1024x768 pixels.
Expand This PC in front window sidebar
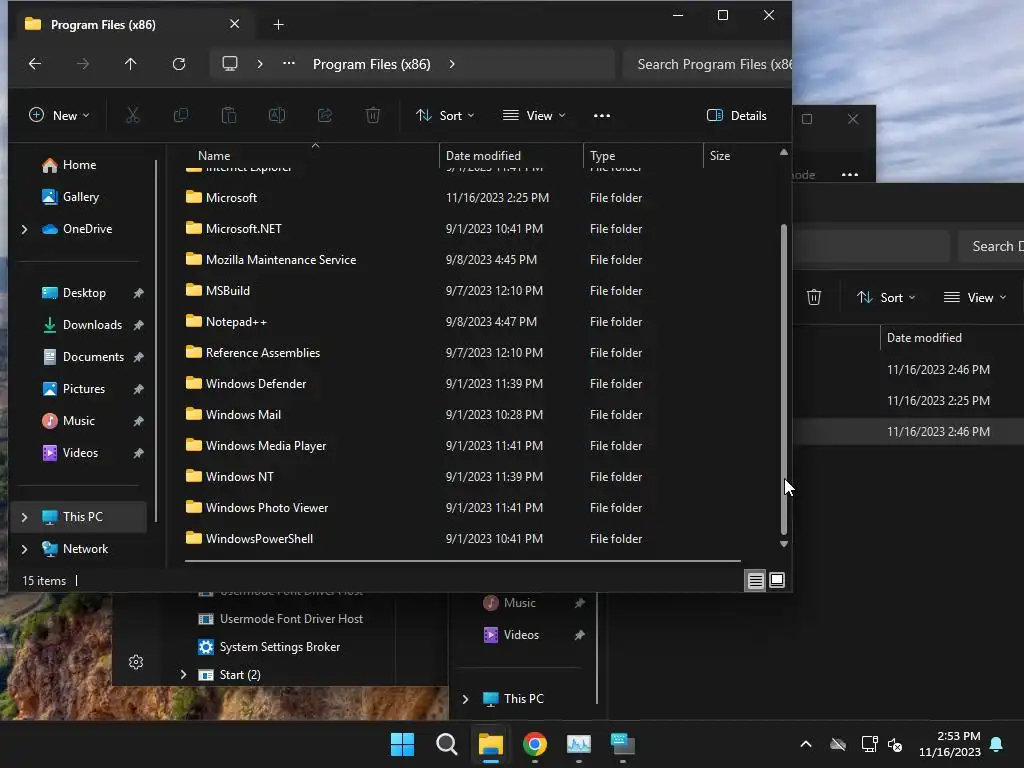(25, 517)
